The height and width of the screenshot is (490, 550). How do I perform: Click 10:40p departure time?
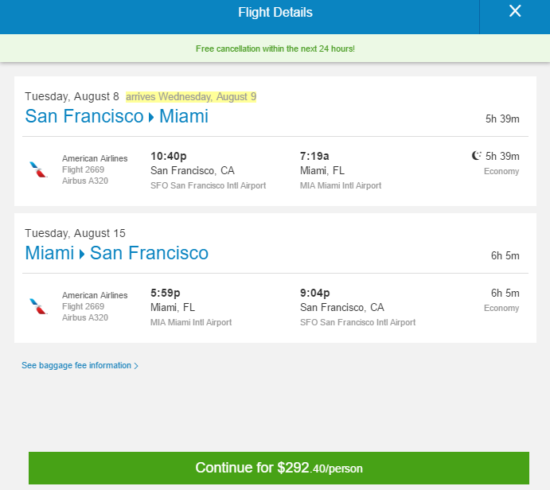tap(168, 156)
